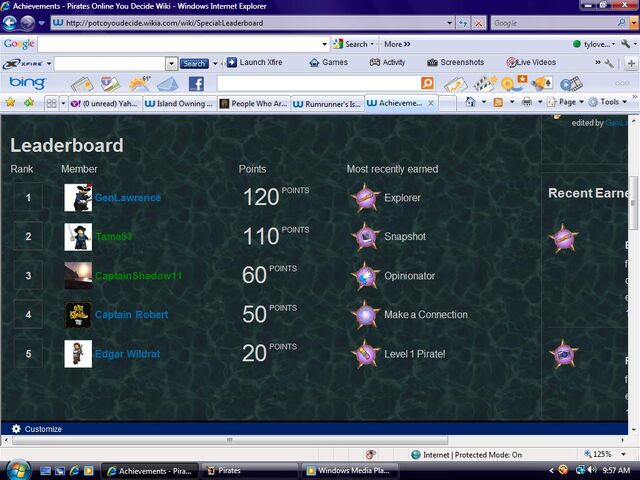Expand the Google toolbar search box dropdown
This screenshot has height=480, width=640.
(x=324, y=44)
